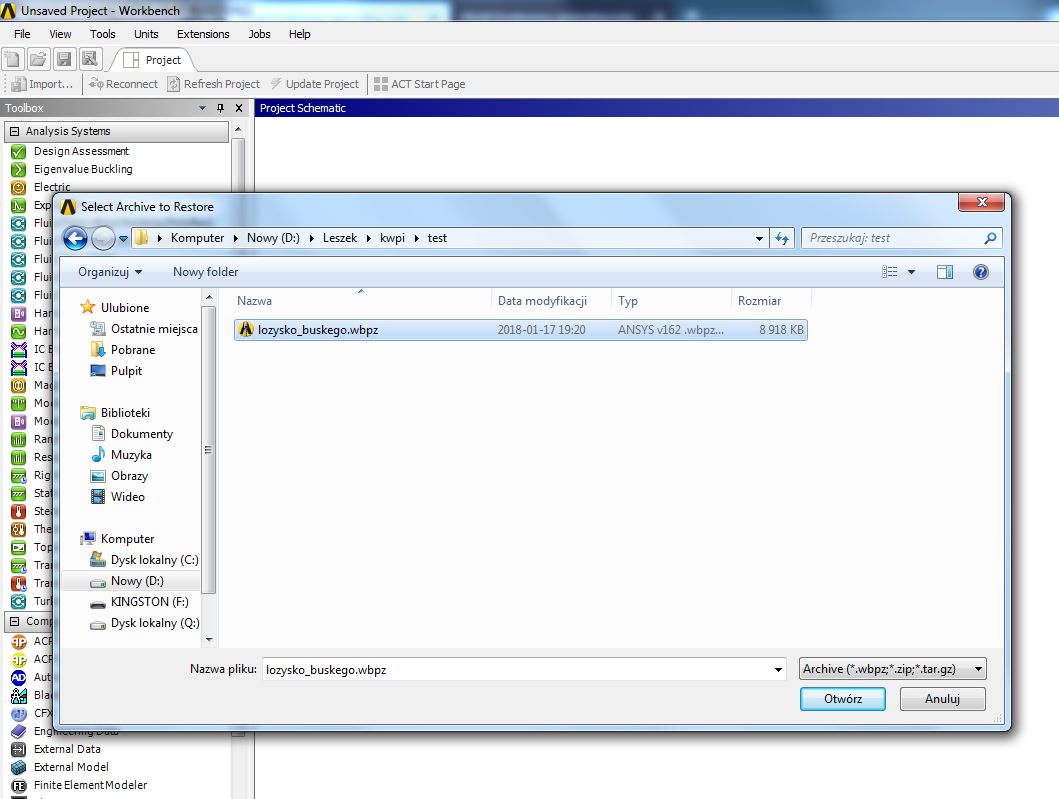The image size is (1059, 799).
Task: Select External Model component
Action: (71, 767)
